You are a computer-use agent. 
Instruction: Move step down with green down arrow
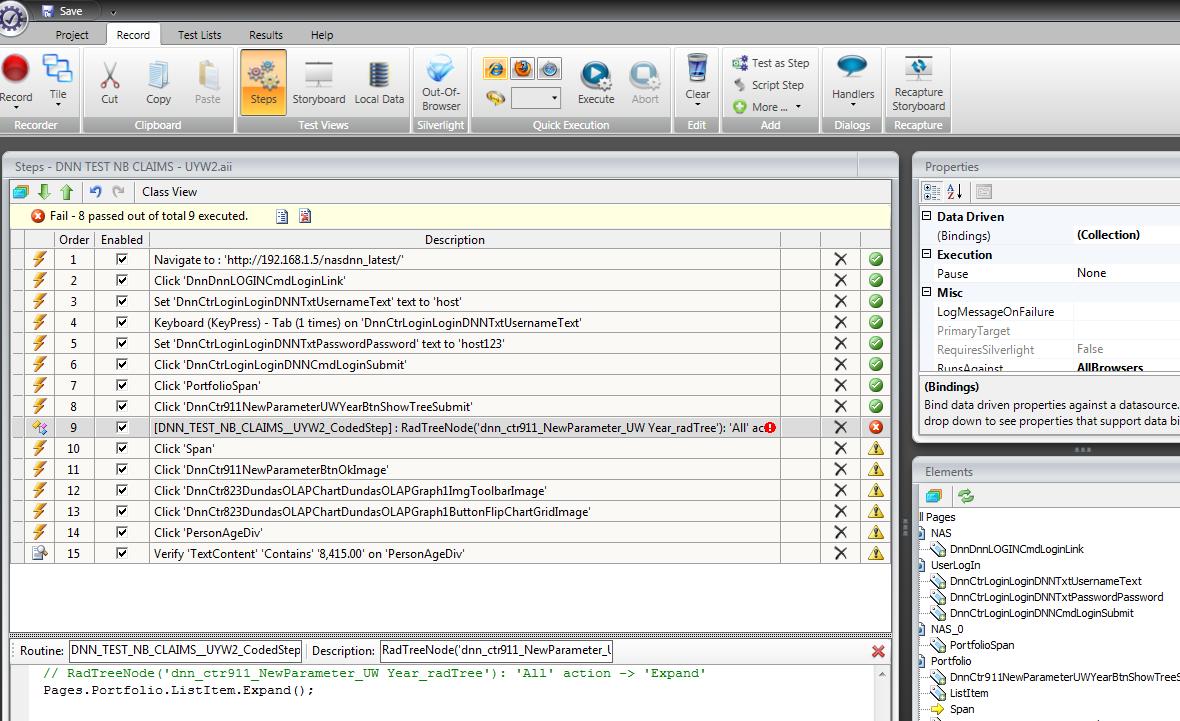(x=44, y=192)
